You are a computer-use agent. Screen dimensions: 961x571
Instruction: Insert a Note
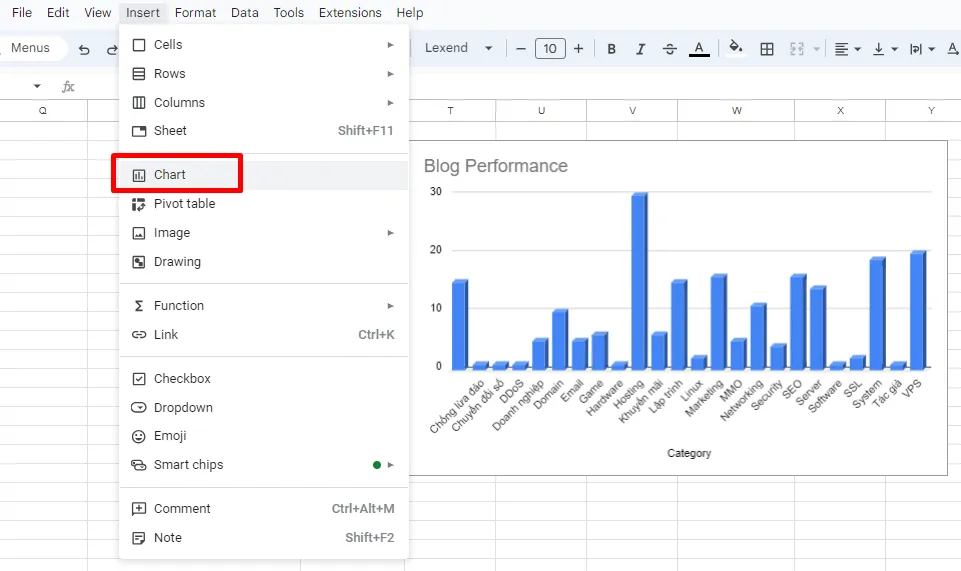click(x=264, y=537)
